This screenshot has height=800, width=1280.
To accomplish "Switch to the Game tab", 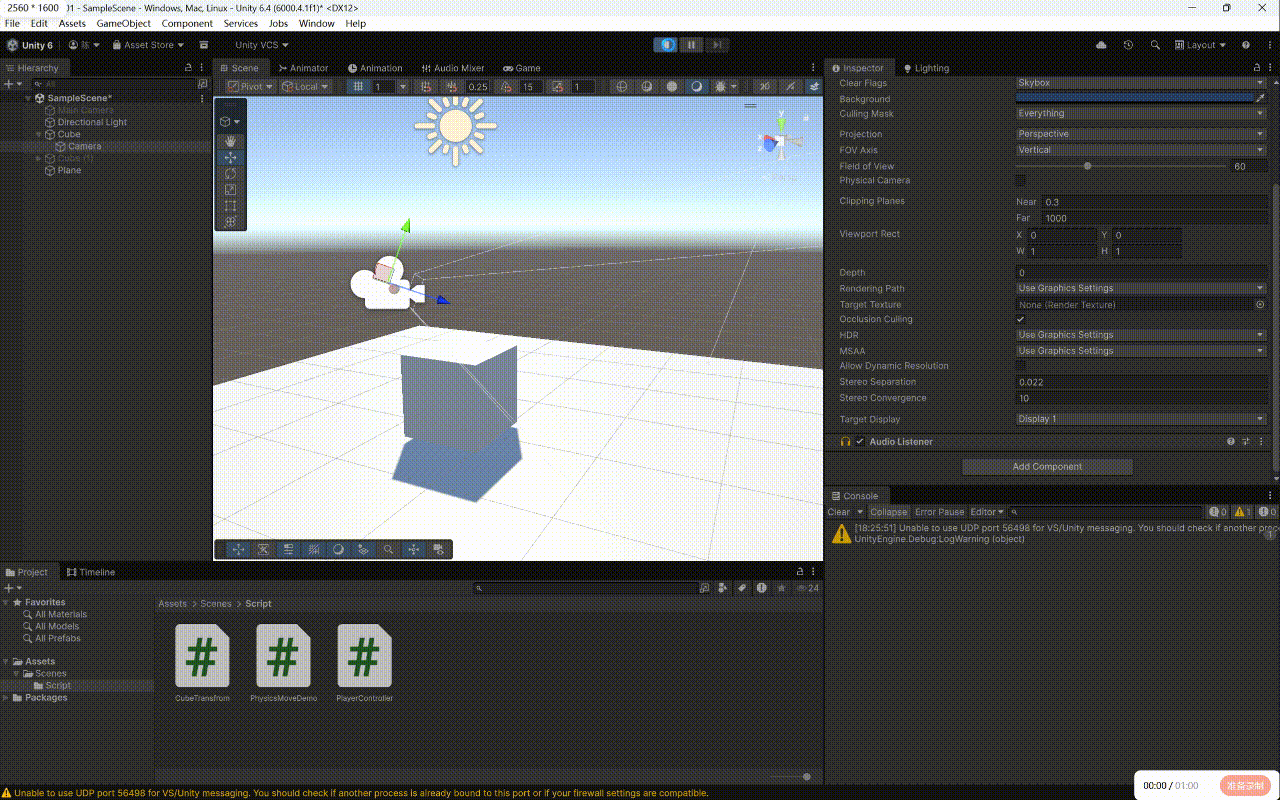I will click(x=522, y=68).
